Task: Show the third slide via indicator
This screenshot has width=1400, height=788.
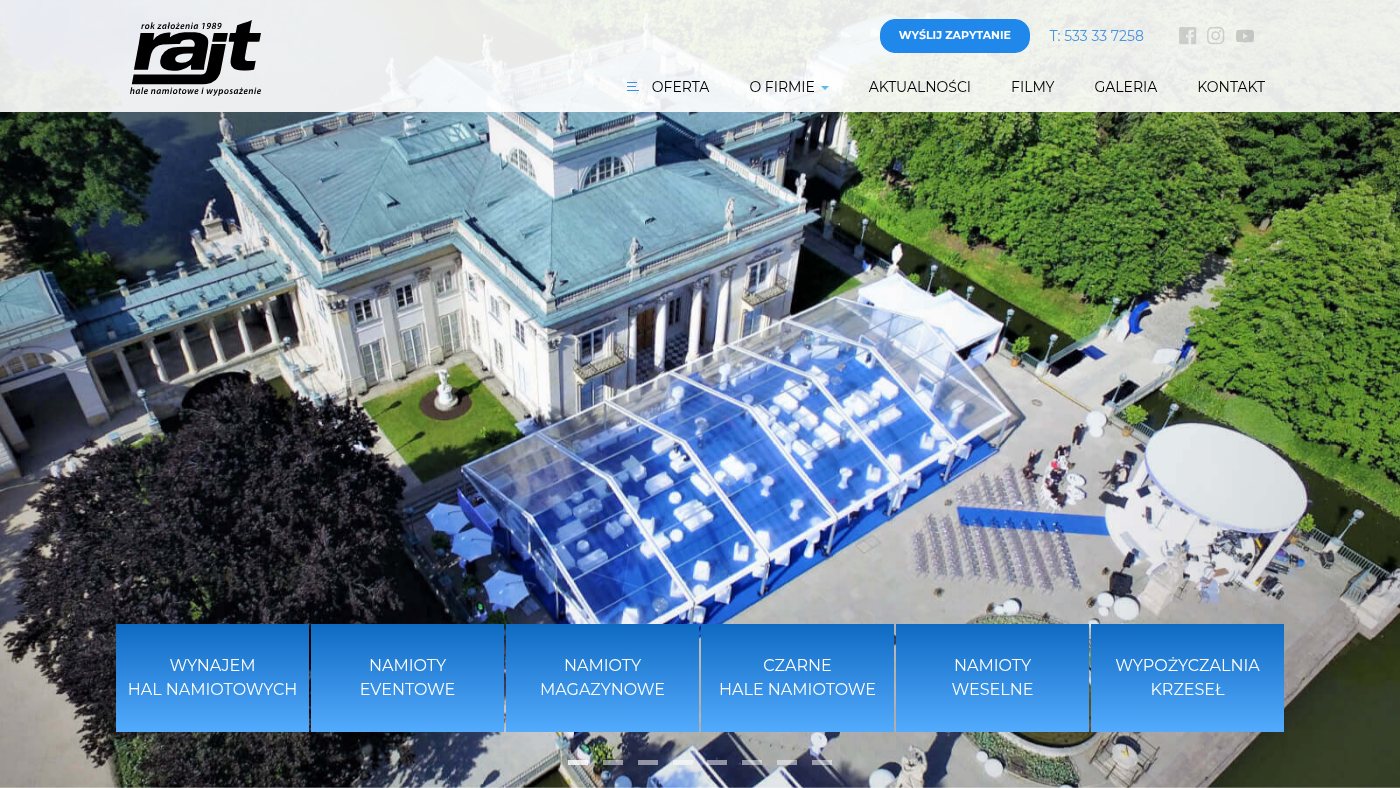Action: tap(648, 762)
